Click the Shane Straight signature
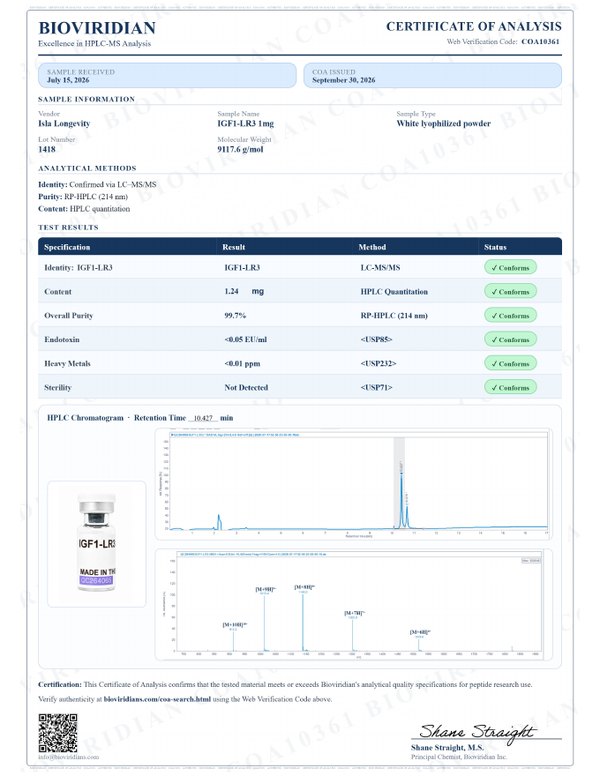600x776 pixels. 478,732
